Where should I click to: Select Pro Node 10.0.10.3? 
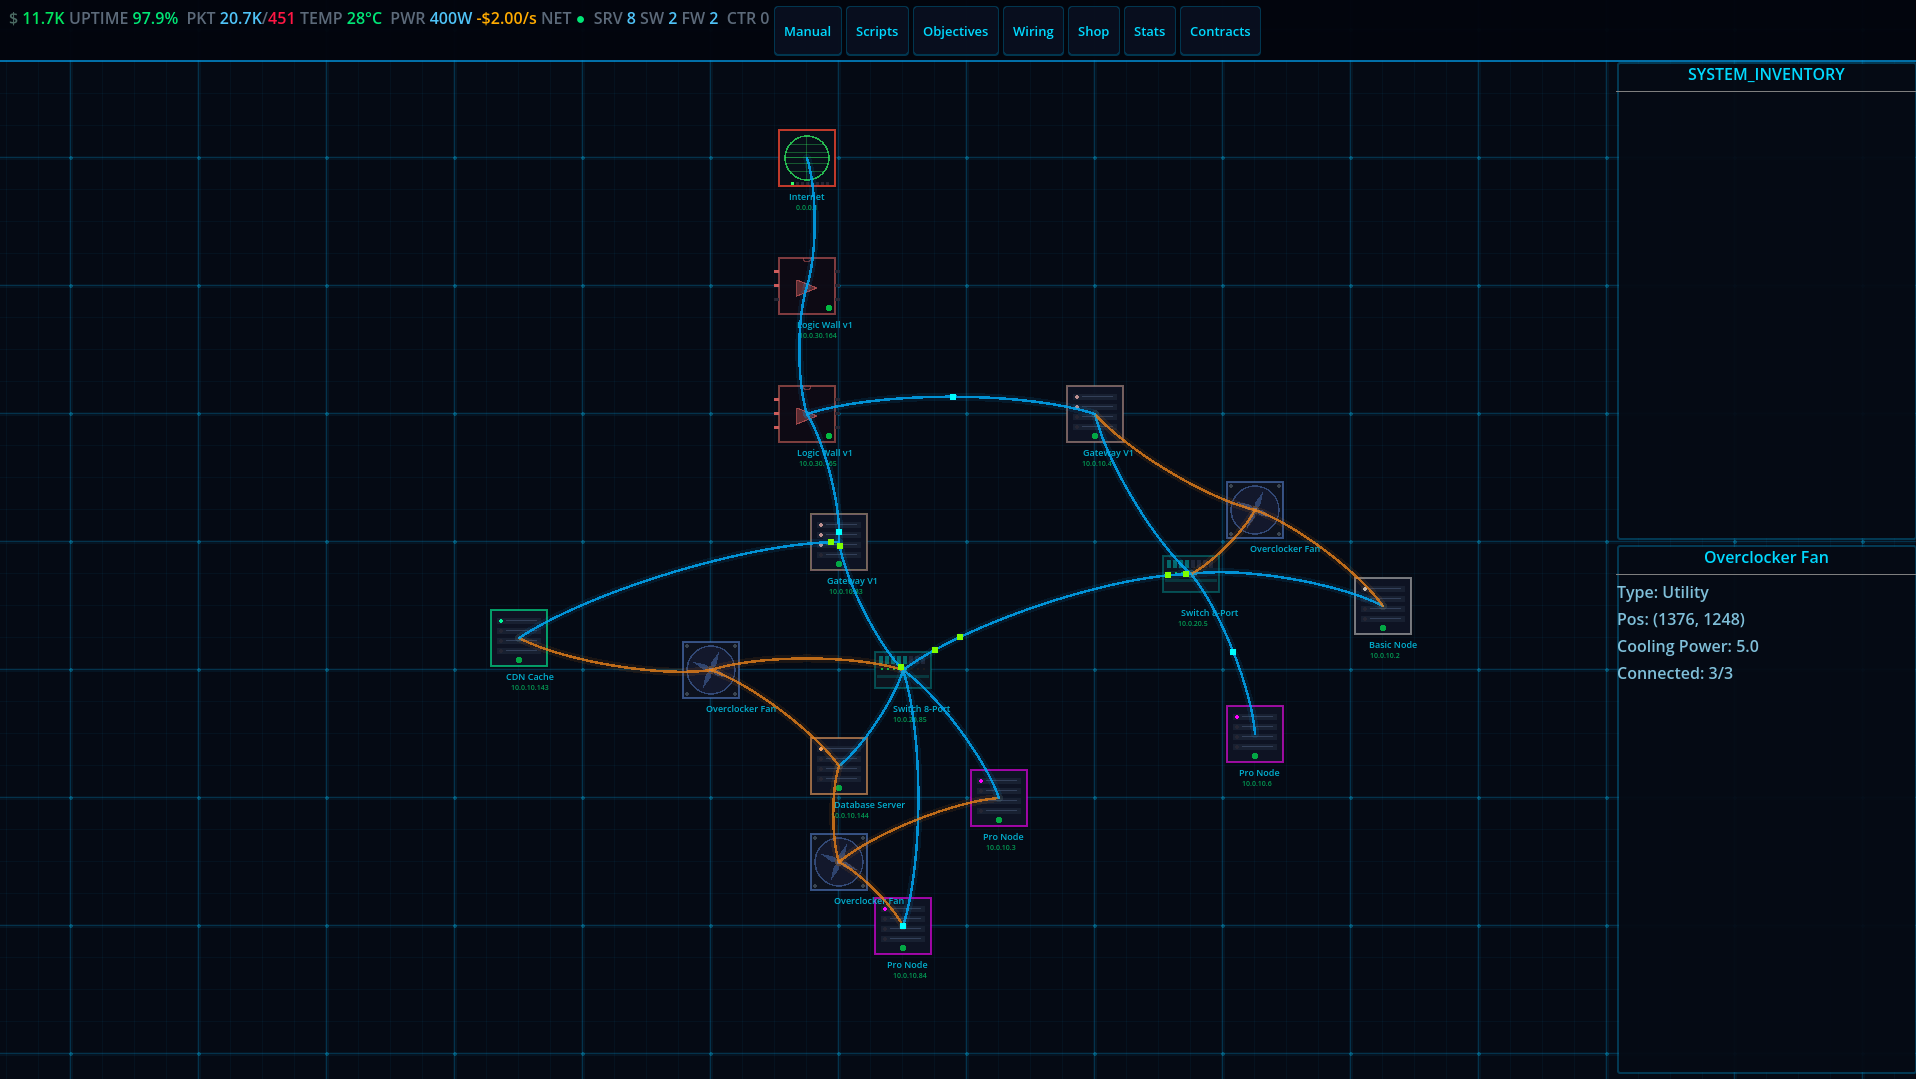[x=999, y=798]
